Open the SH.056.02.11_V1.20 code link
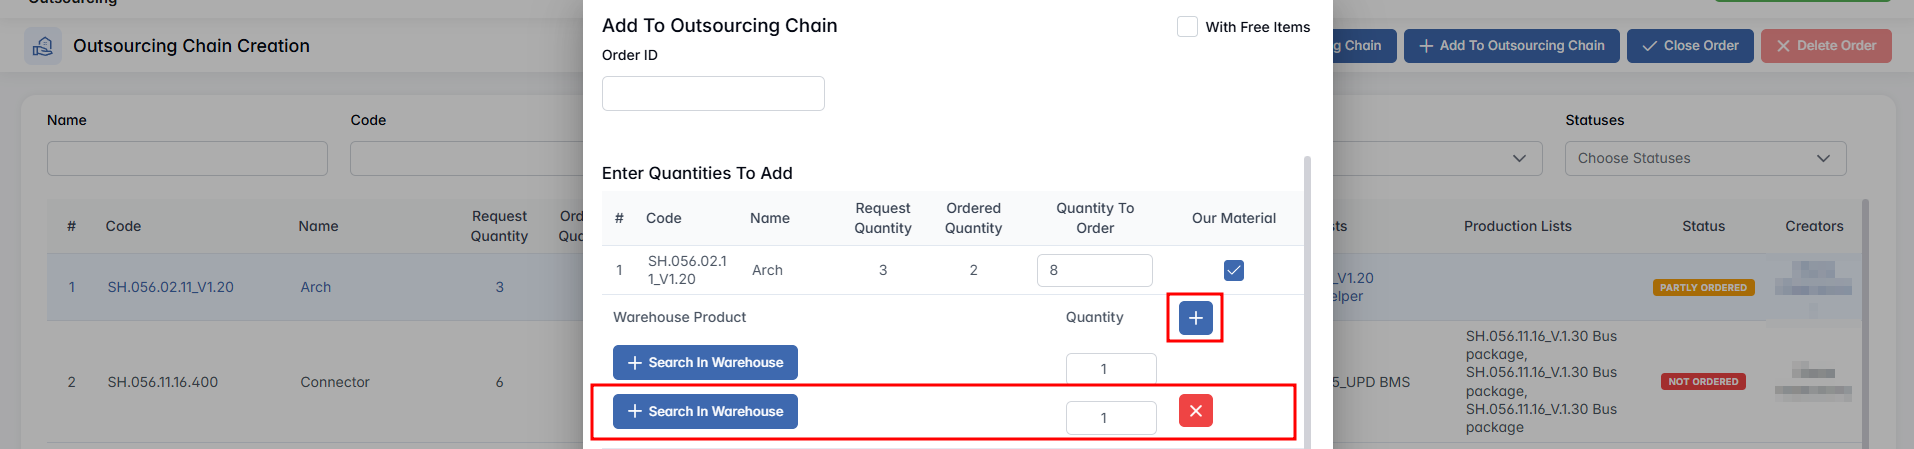Viewport: 1914px width, 449px height. 170,287
